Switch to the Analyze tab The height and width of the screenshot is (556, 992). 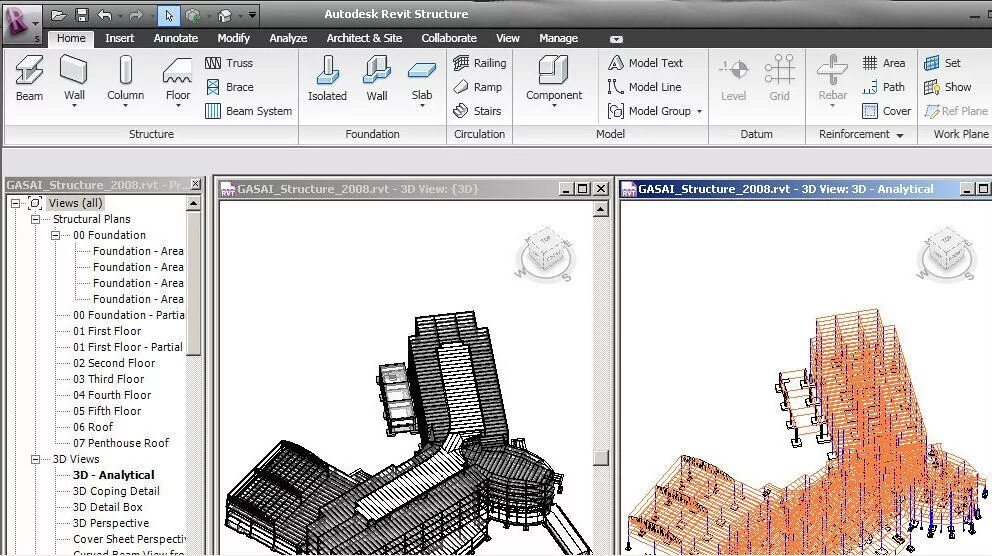coord(288,38)
